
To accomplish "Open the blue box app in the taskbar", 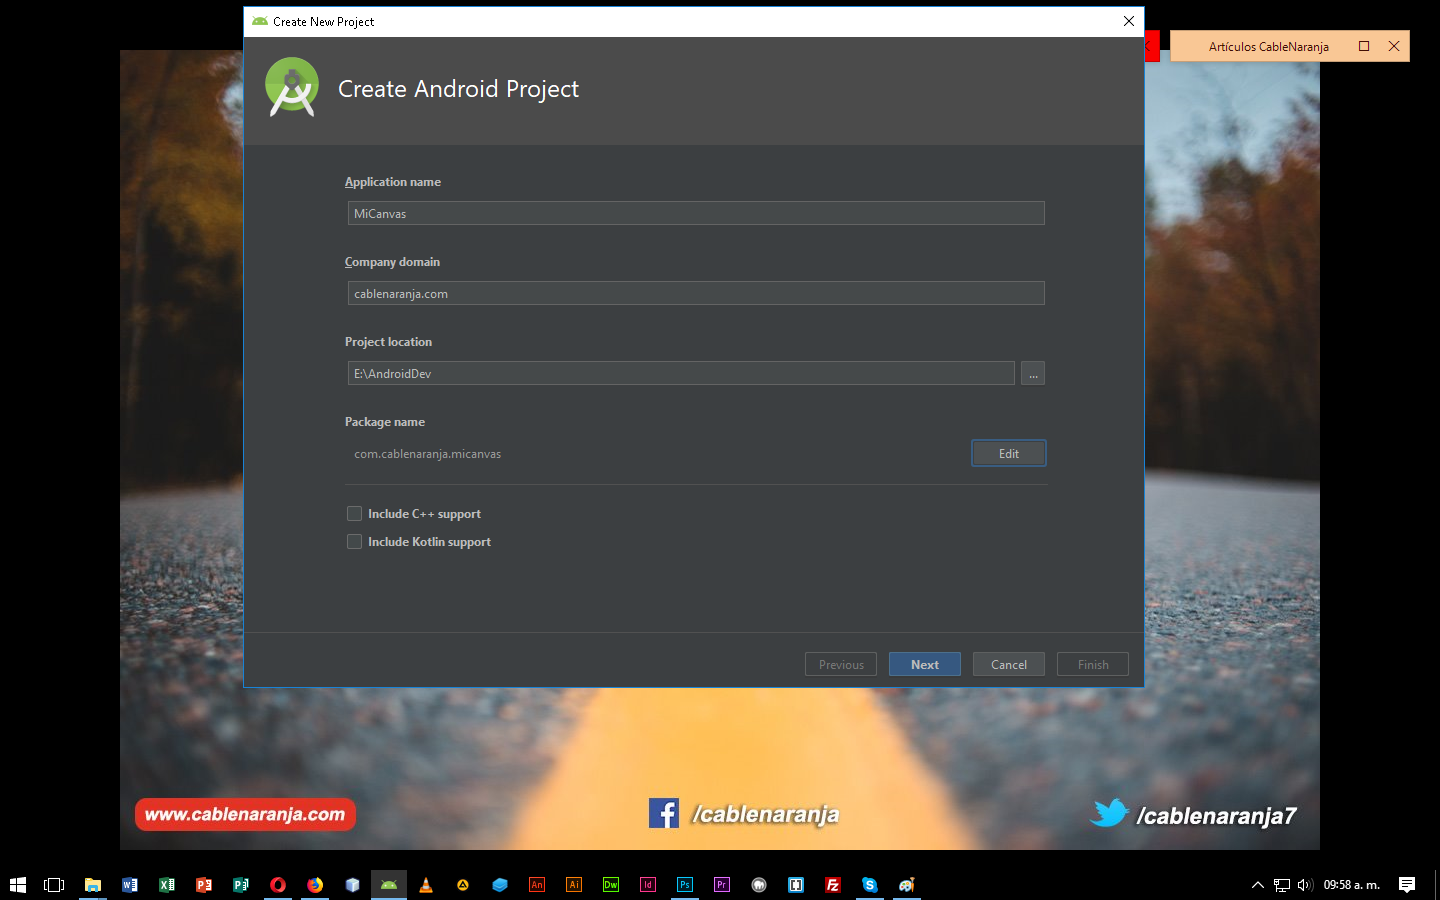I will click(x=500, y=885).
